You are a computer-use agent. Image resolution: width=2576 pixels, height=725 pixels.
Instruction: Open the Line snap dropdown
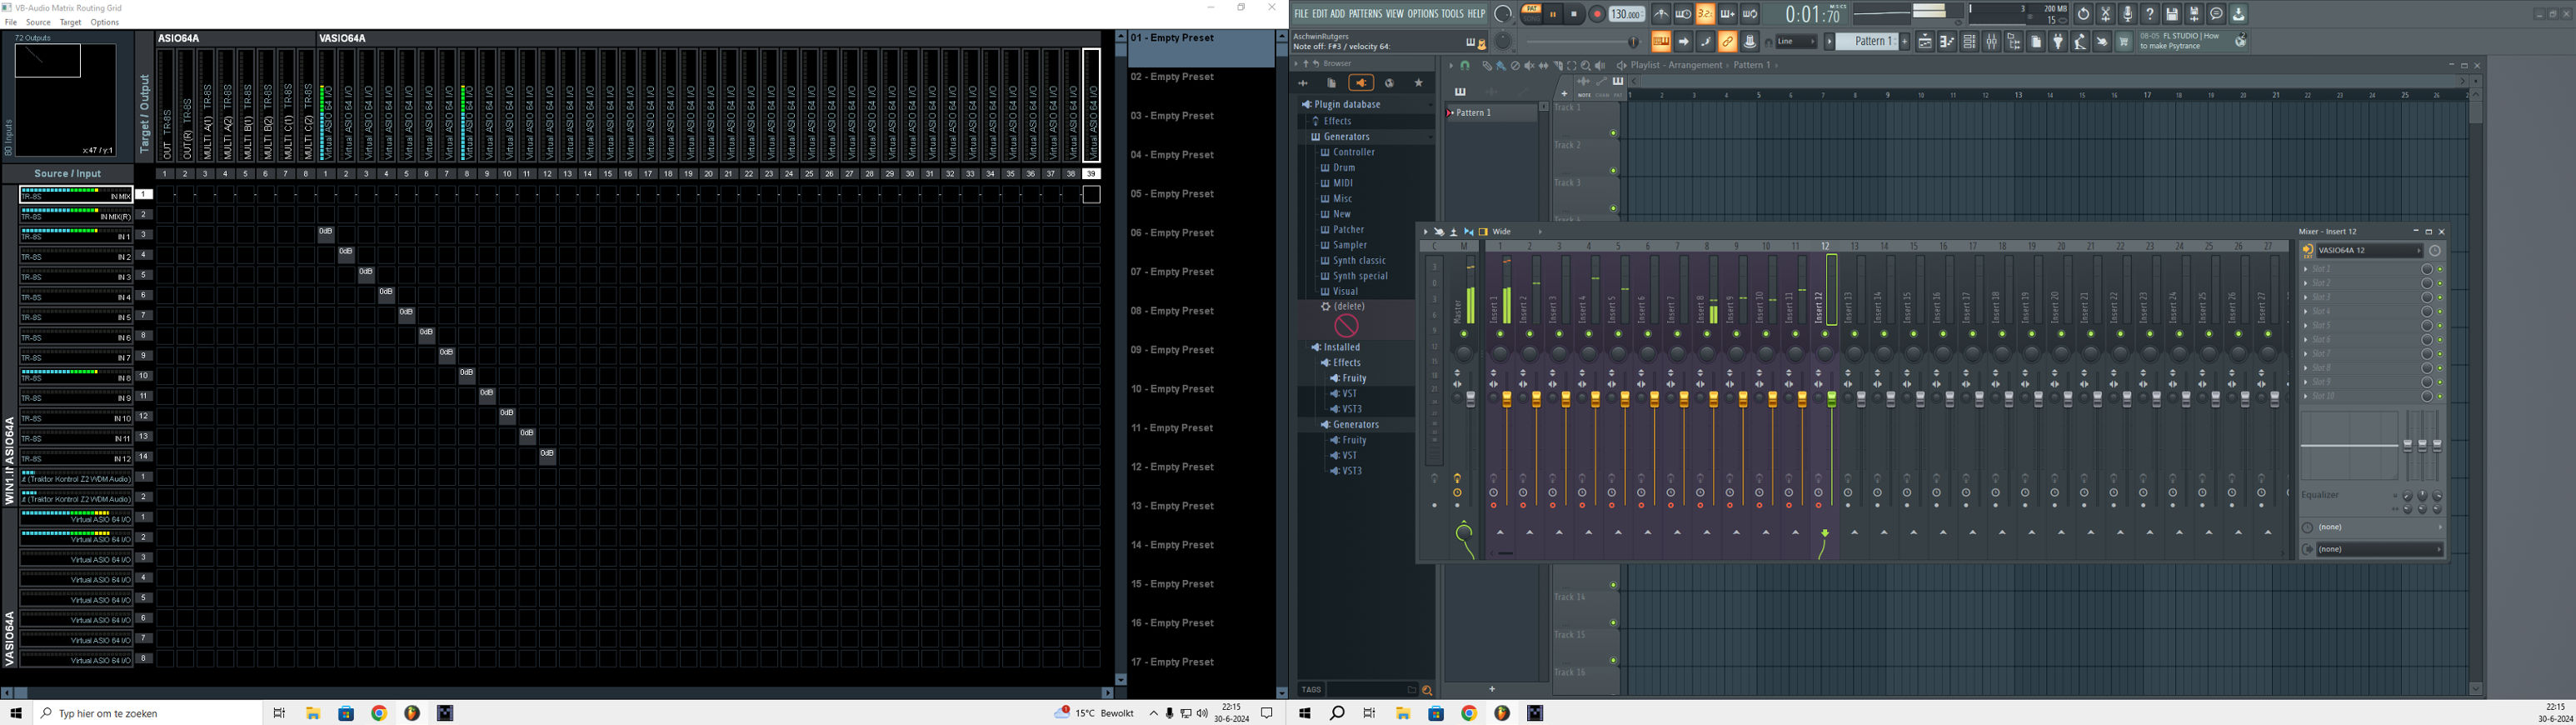pyautogui.click(x=1796, y=41)
